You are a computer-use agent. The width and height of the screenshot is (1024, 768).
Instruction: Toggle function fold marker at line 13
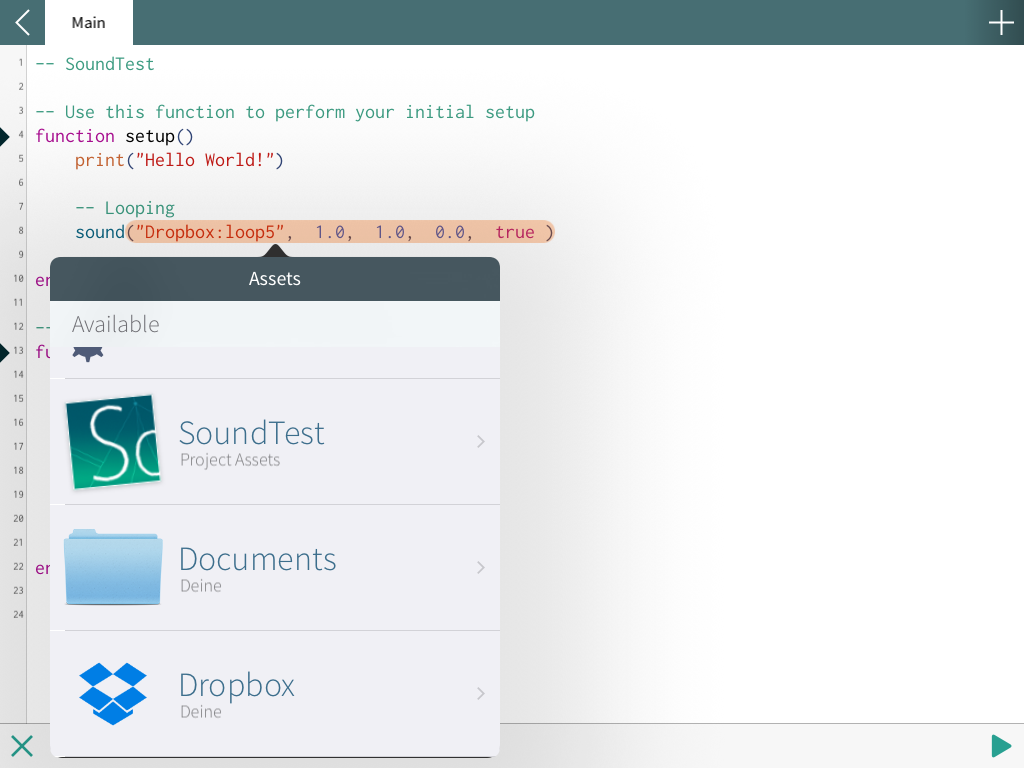pyautogui.click(x=5, y=352)
